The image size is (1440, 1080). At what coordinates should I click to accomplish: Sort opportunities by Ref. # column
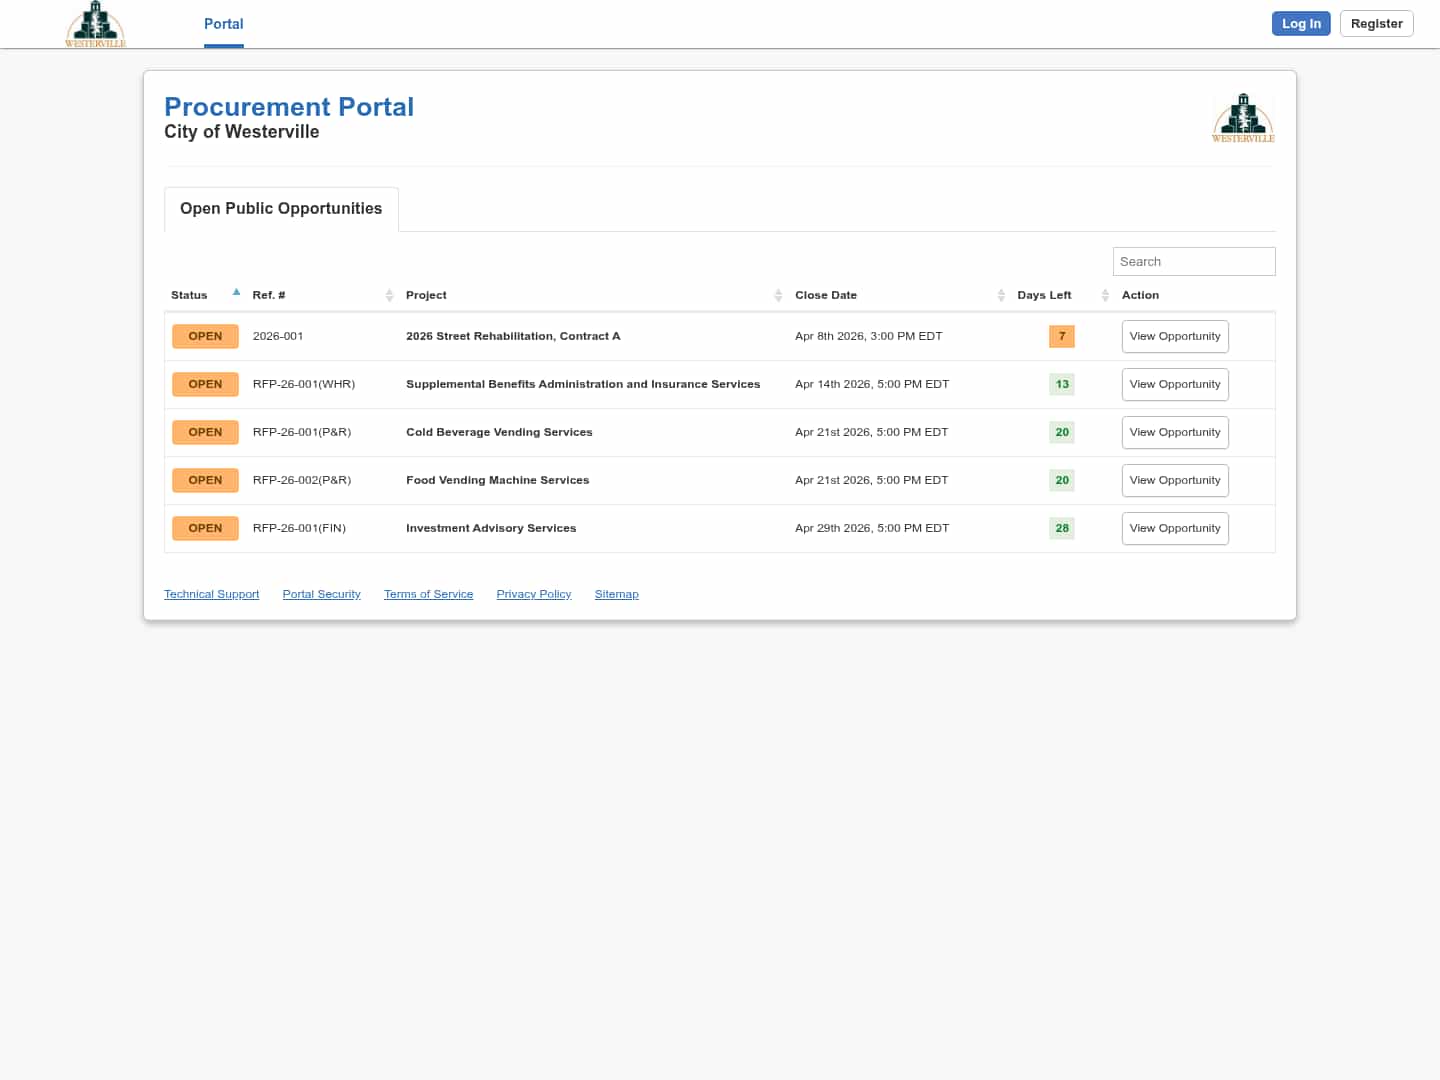(x=389, y=295)
